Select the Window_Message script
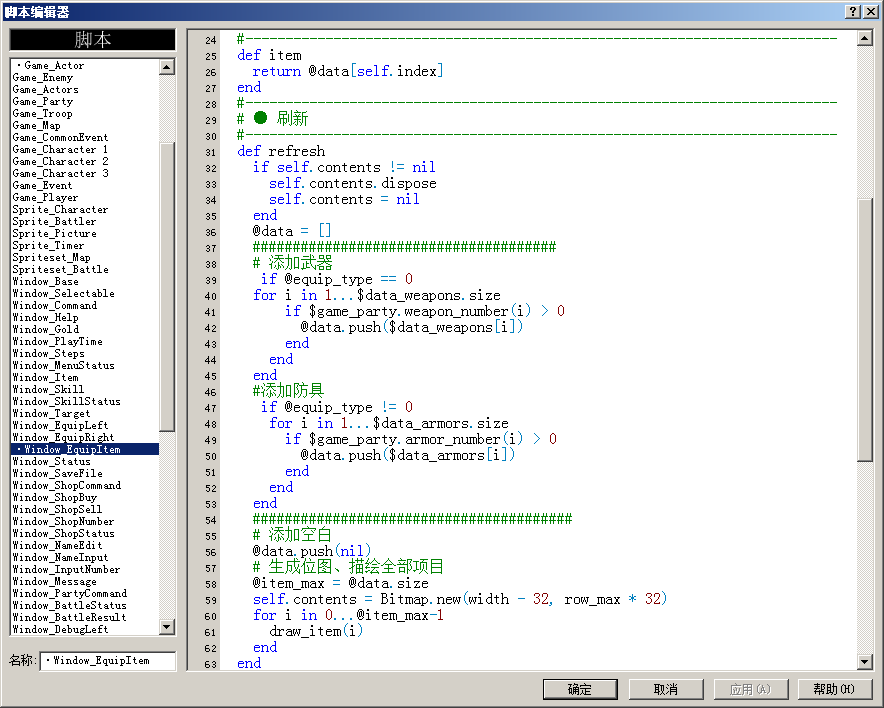Image resolution: width=884 pixels, height=708 pixels. pos(85,582)
